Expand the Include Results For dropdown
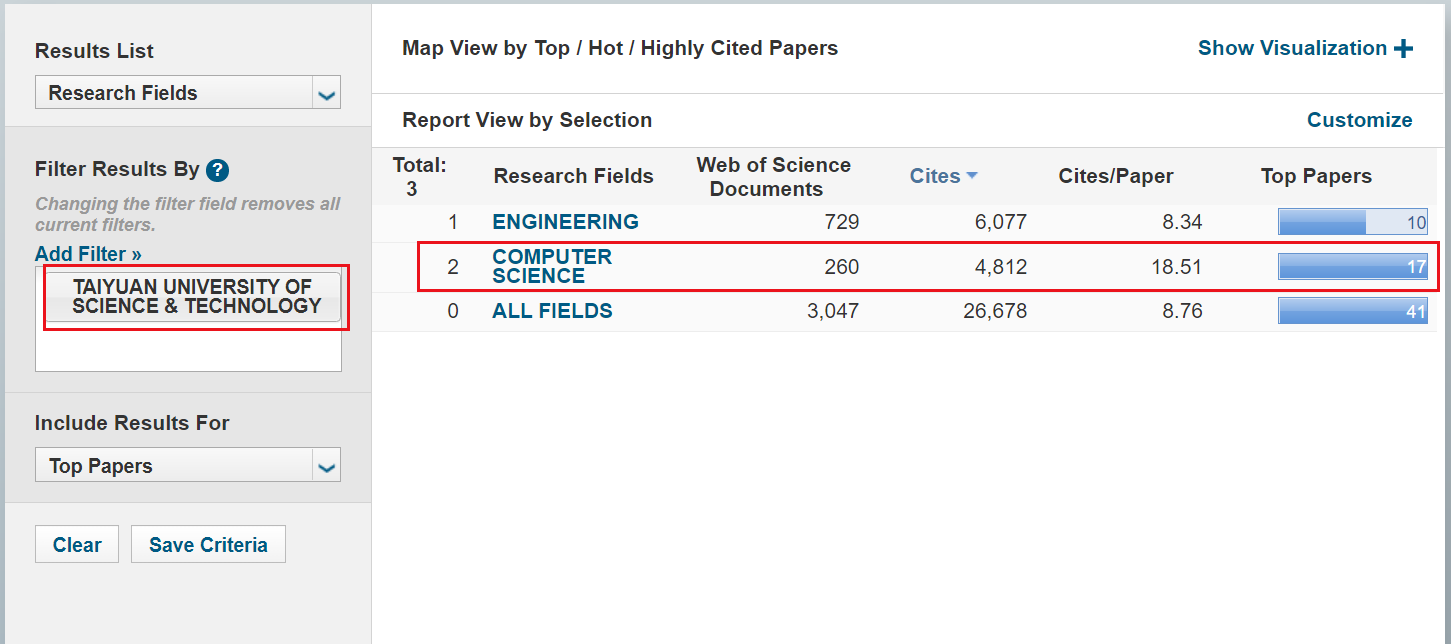This screenshot has width=1451, height=644. [x=326, y=466]
